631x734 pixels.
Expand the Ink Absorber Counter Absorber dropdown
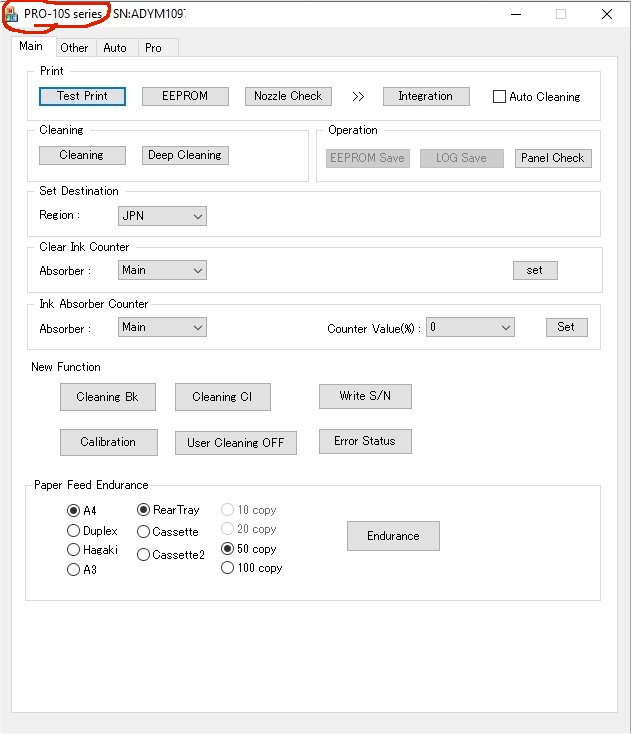point(162,327)
